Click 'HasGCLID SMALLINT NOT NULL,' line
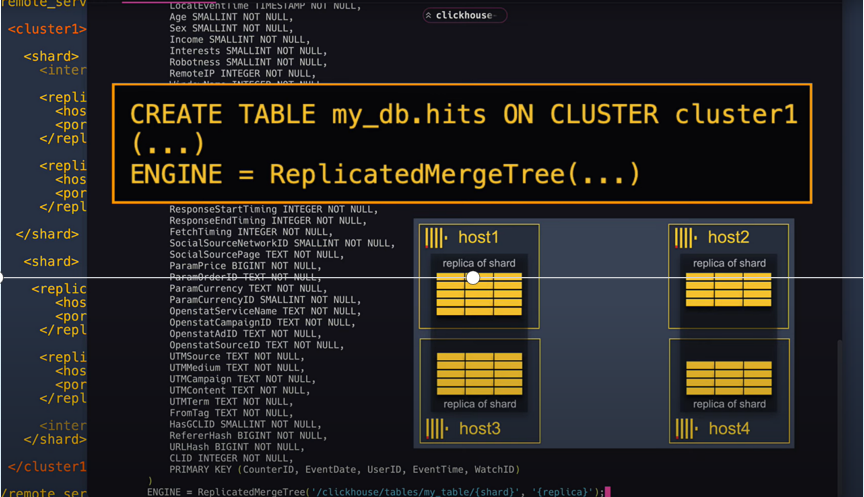 245,424
